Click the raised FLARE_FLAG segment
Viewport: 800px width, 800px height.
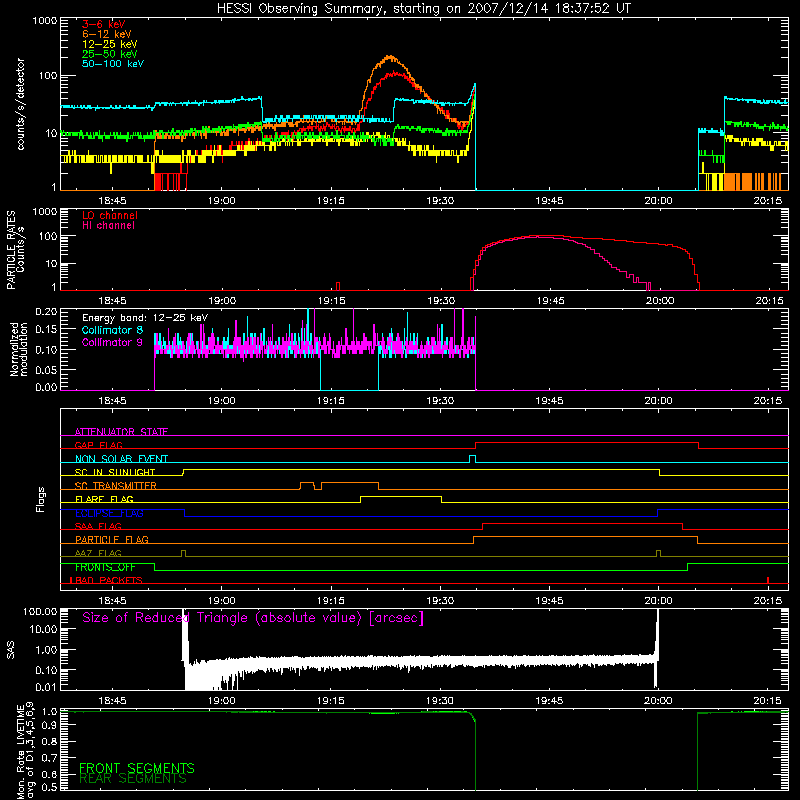pyautogui.click(x=401, y=496)
